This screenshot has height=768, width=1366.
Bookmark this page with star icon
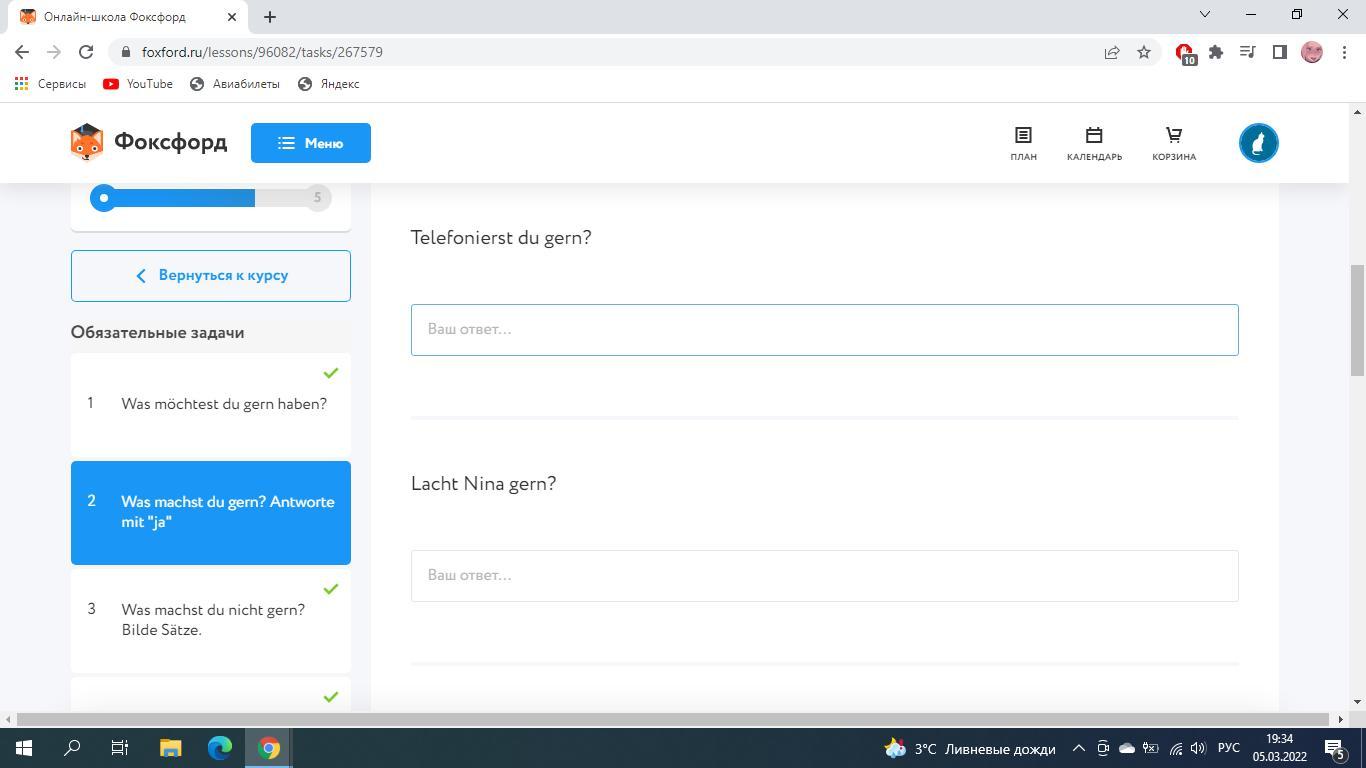(1144, 52)
